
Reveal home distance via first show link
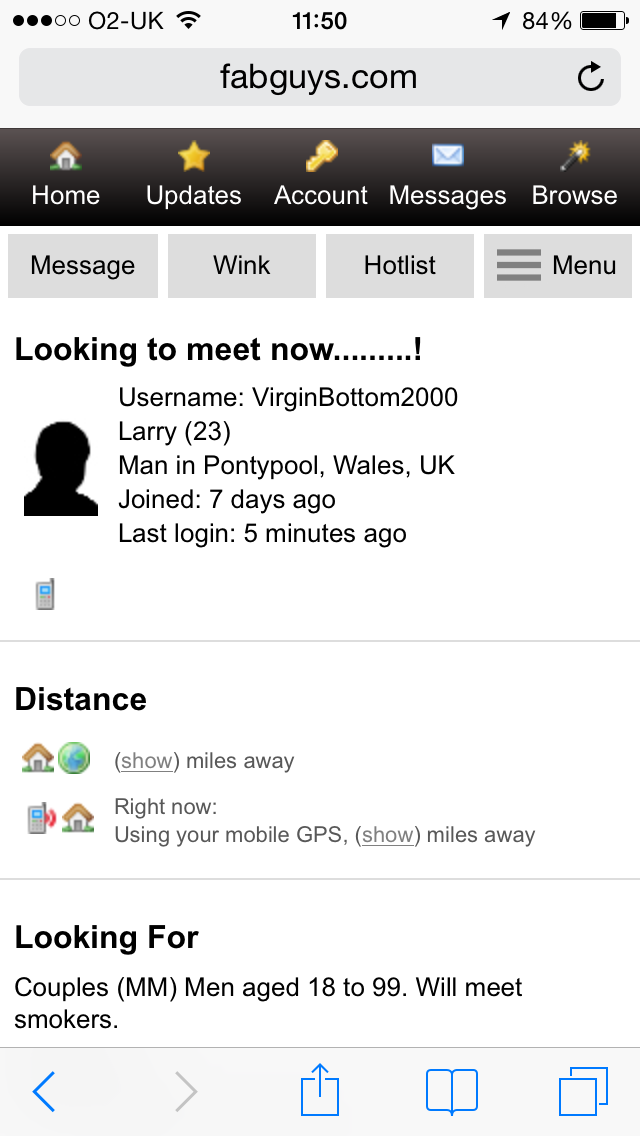pos(146,761)
